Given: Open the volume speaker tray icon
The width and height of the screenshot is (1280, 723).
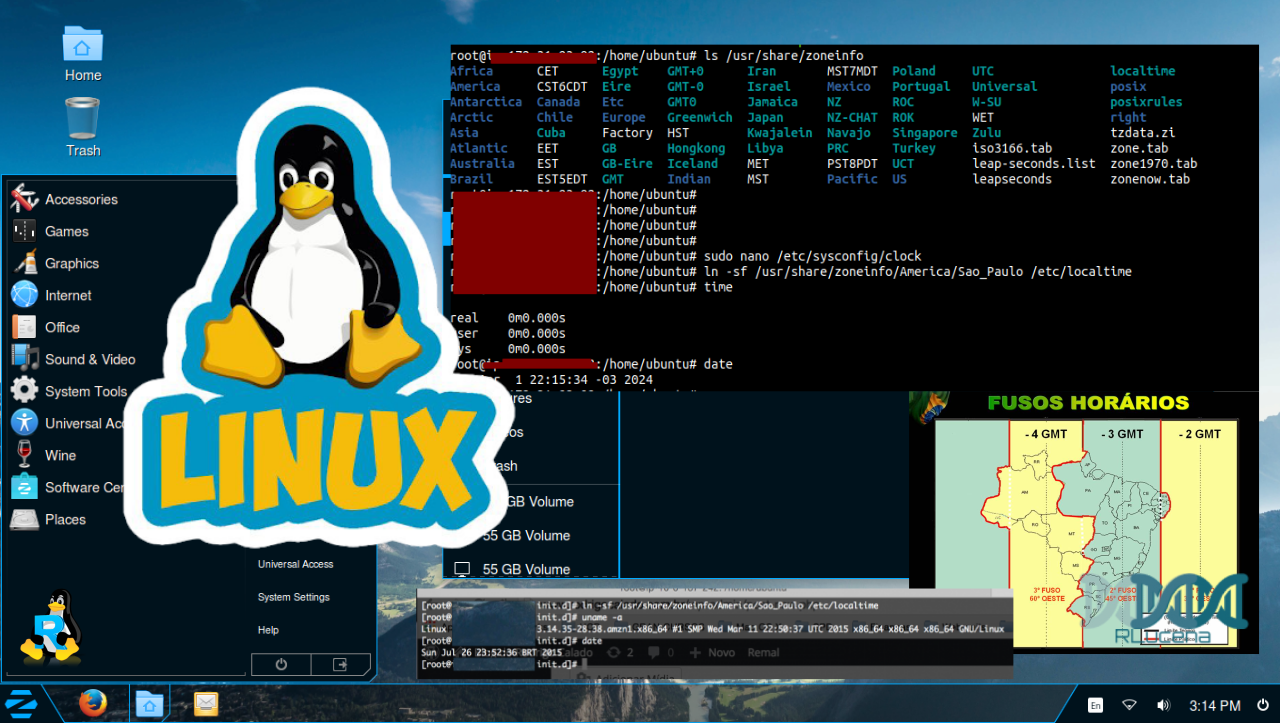Looking at the screenshot, I should (x=1163, y=705).
